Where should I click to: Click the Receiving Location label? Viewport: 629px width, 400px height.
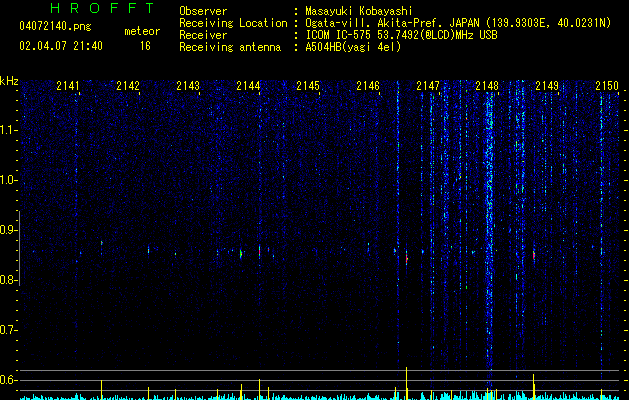(x=233, y=23)
